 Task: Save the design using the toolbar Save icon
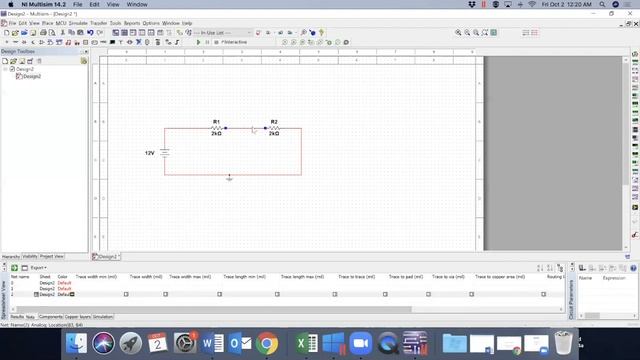[33, 33]
